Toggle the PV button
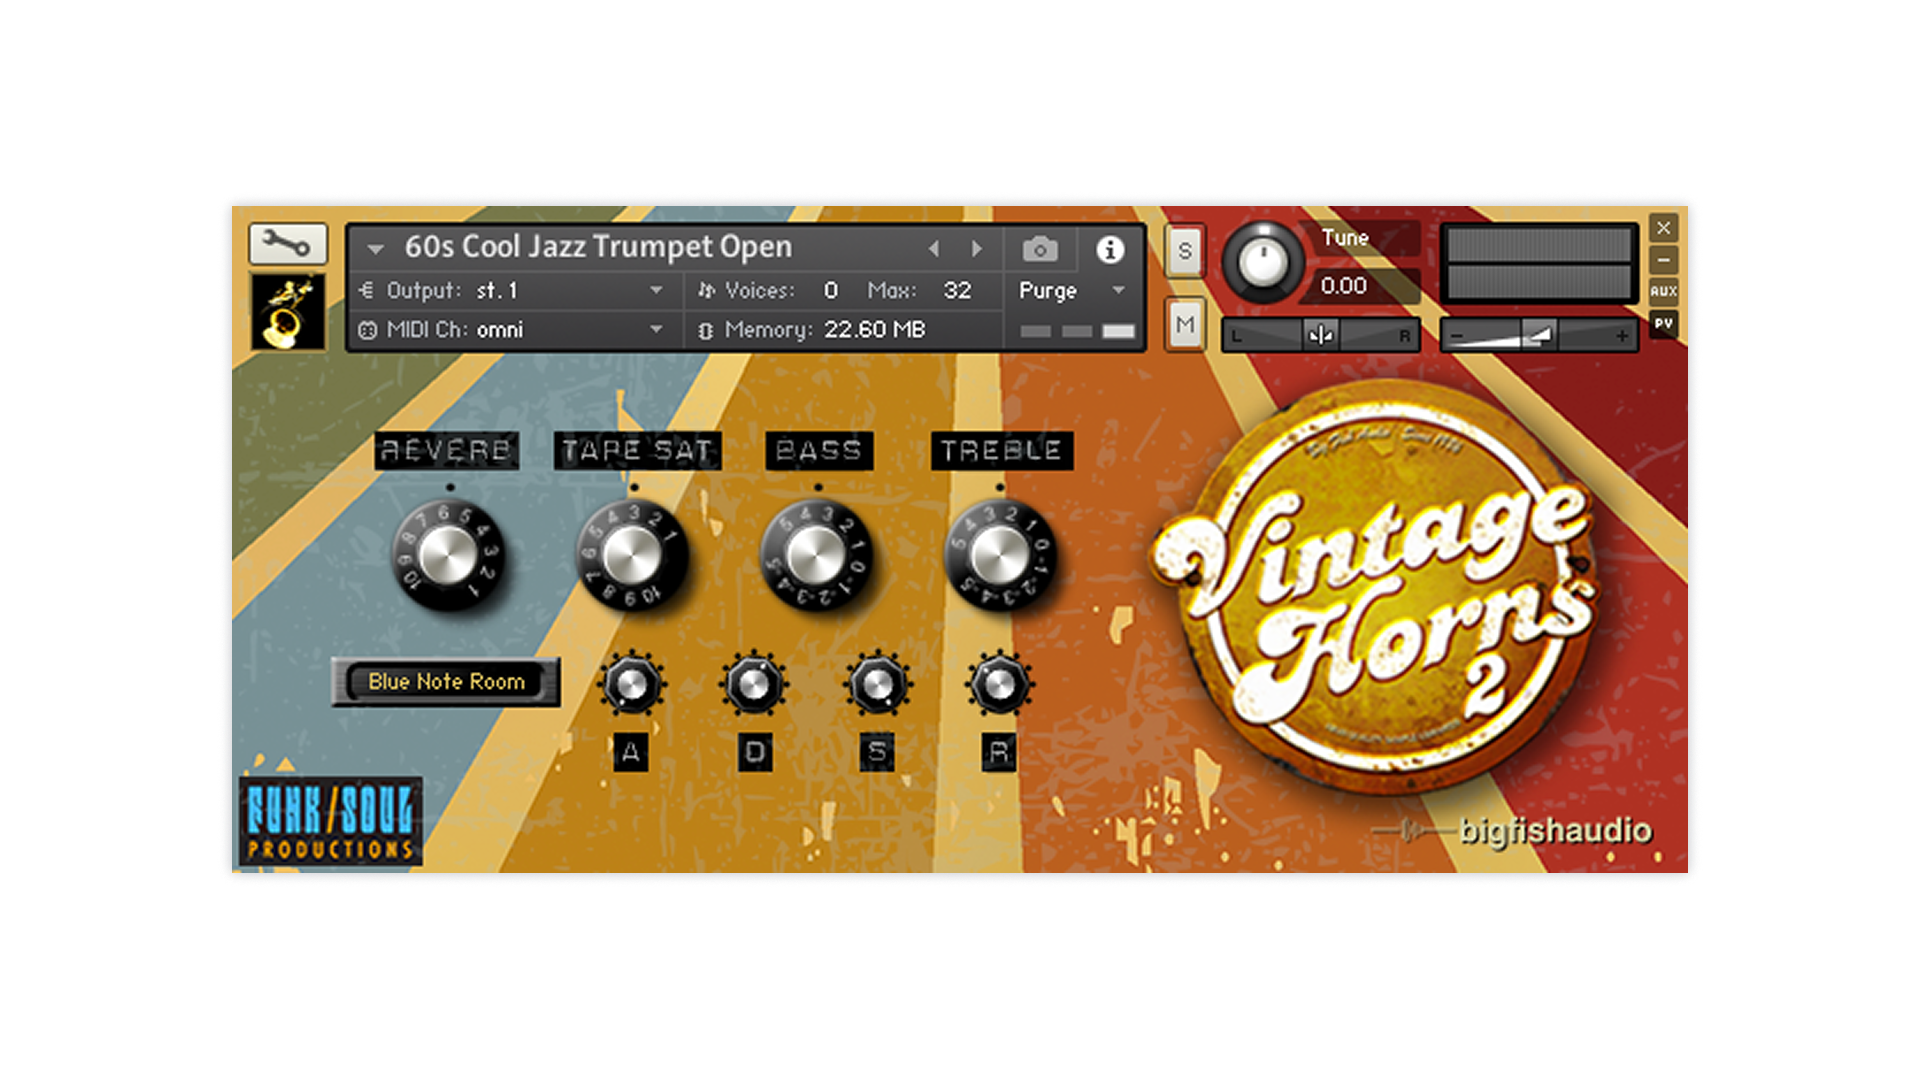This screenshot has height=1080, width=1920. tap(1663, 323)
